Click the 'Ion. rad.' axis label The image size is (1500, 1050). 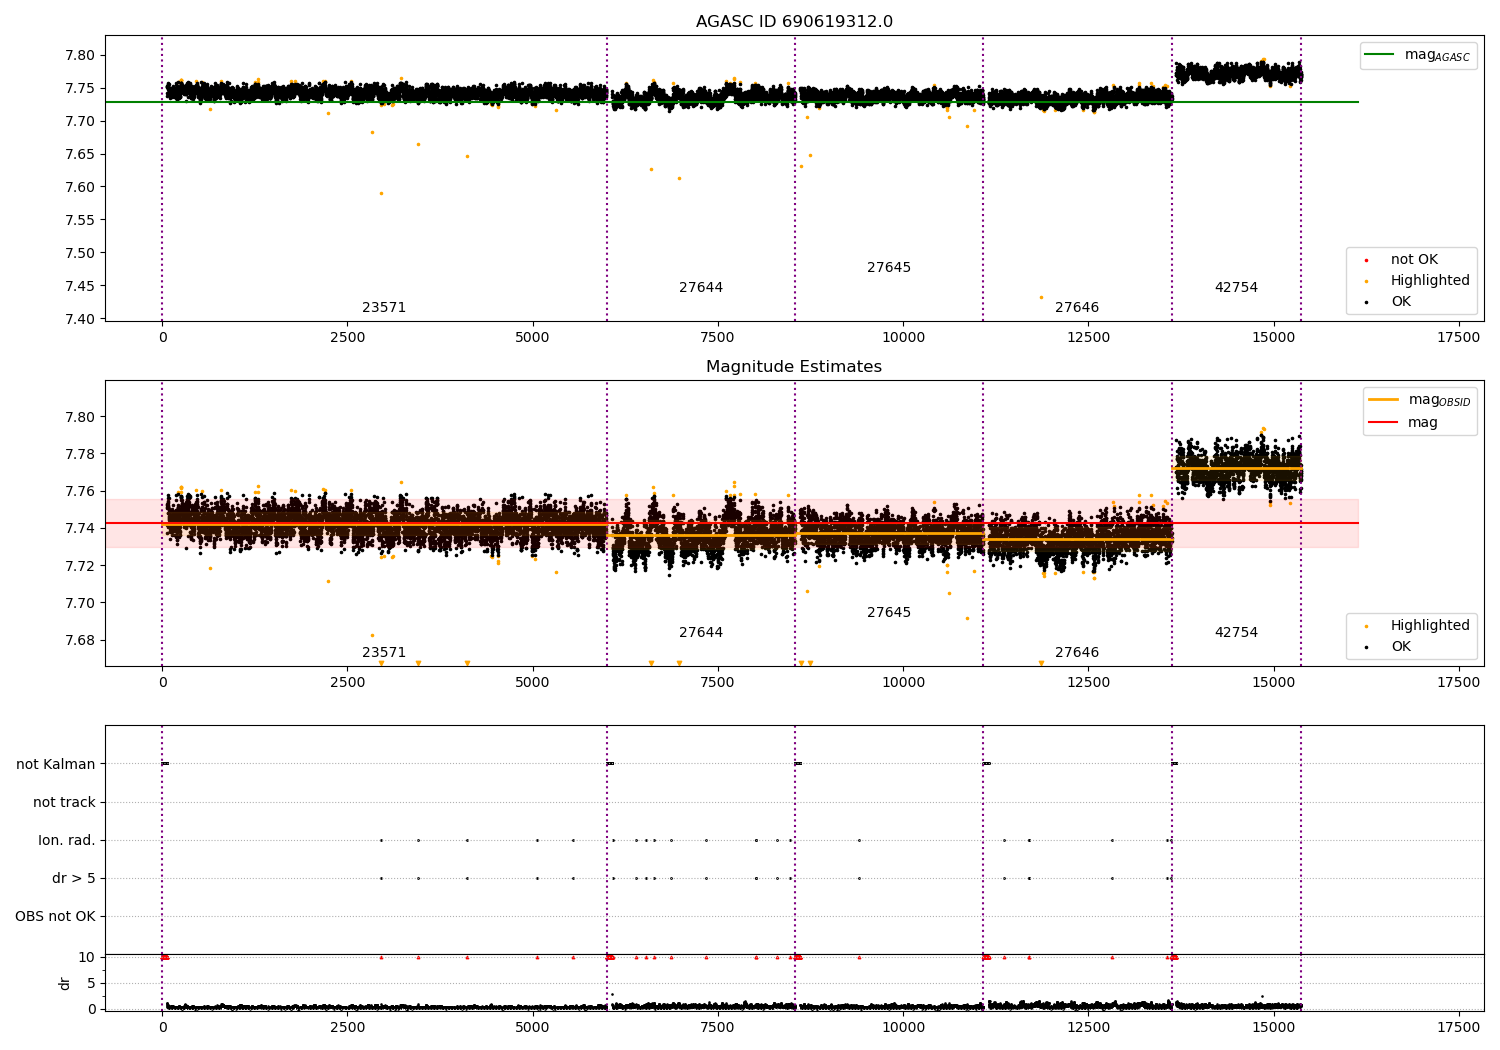[x=67, y=841]
